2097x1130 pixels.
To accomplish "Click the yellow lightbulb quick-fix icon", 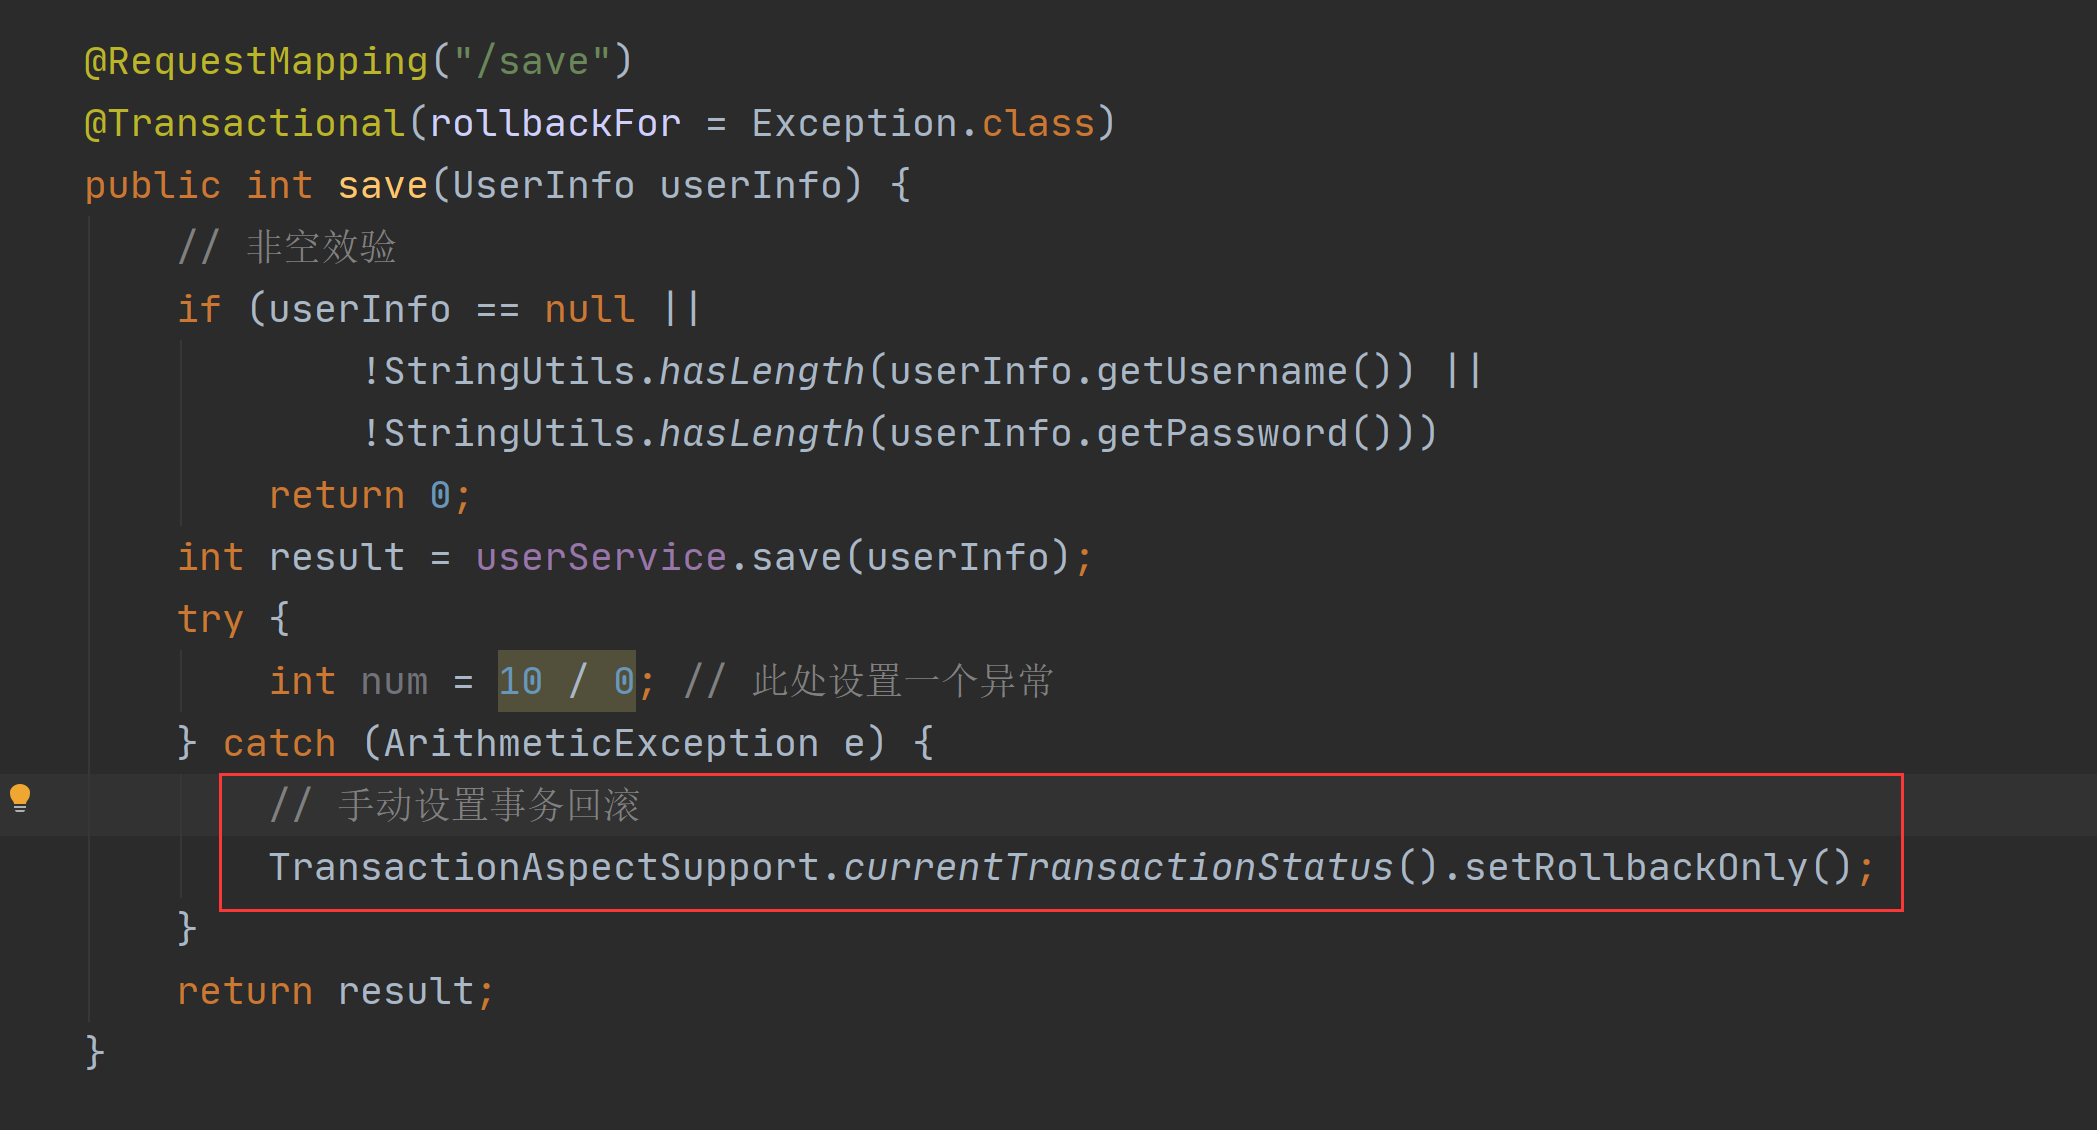I will click(20, 799).
